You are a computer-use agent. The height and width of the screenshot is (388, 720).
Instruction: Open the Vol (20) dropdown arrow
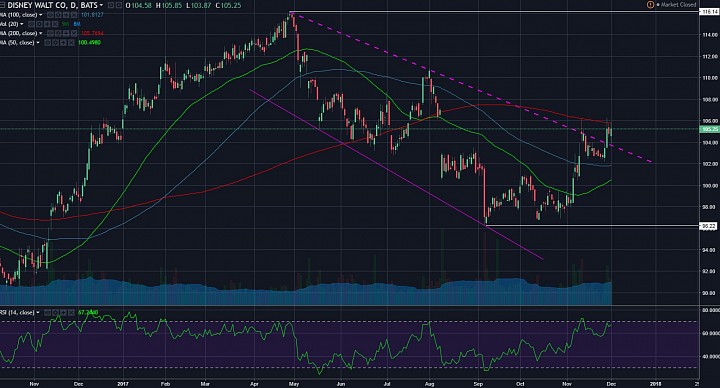click(22, 24)
